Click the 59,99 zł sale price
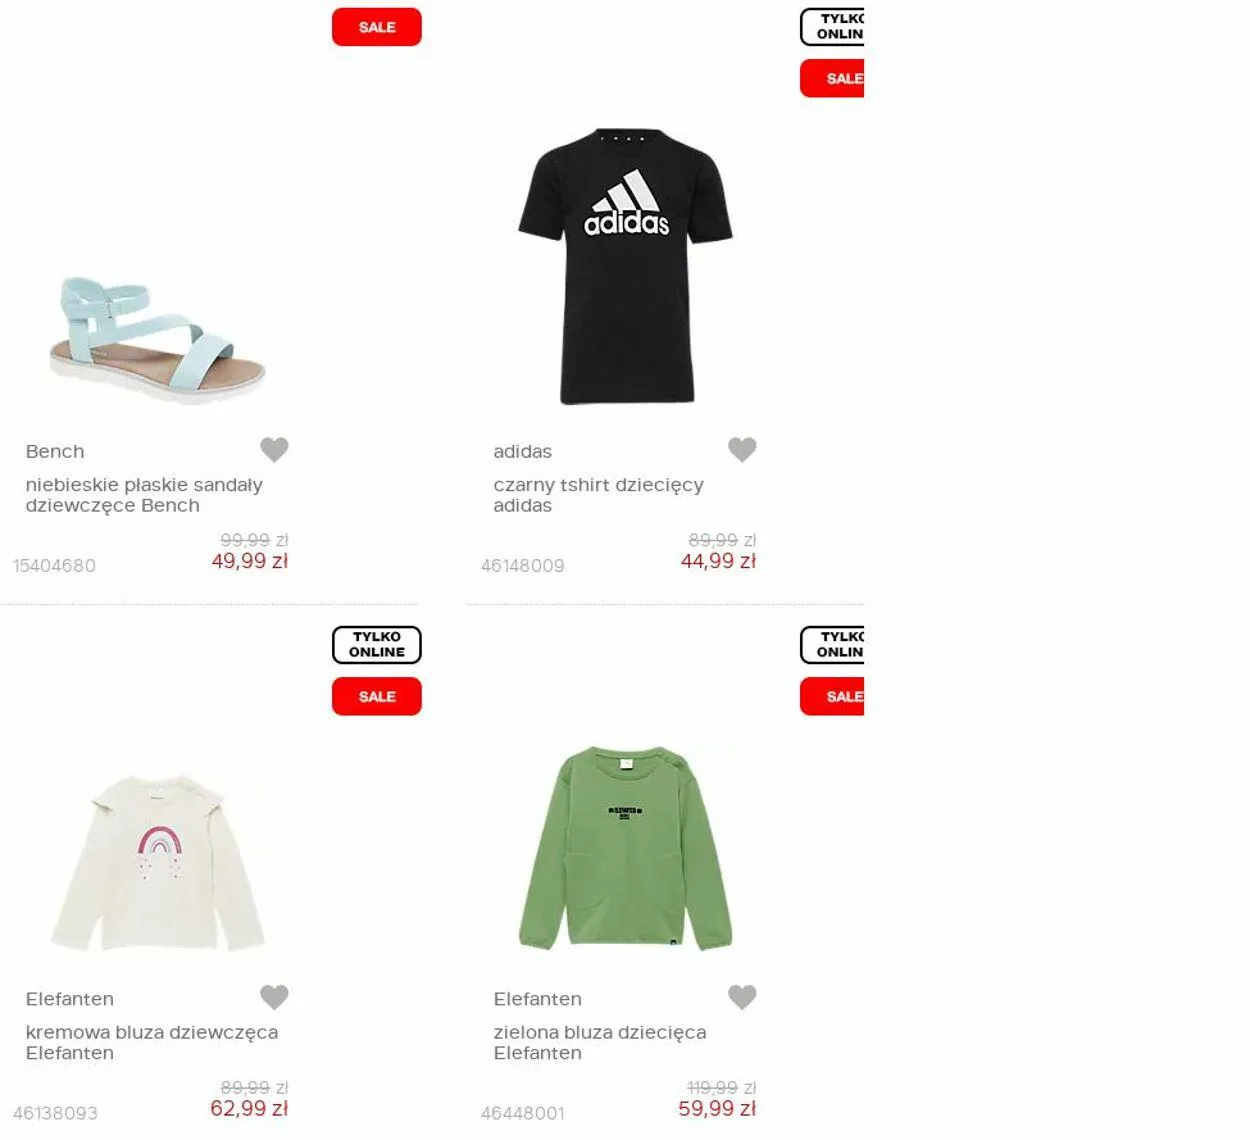The image size is (1250, 1140). point(717,1109)
